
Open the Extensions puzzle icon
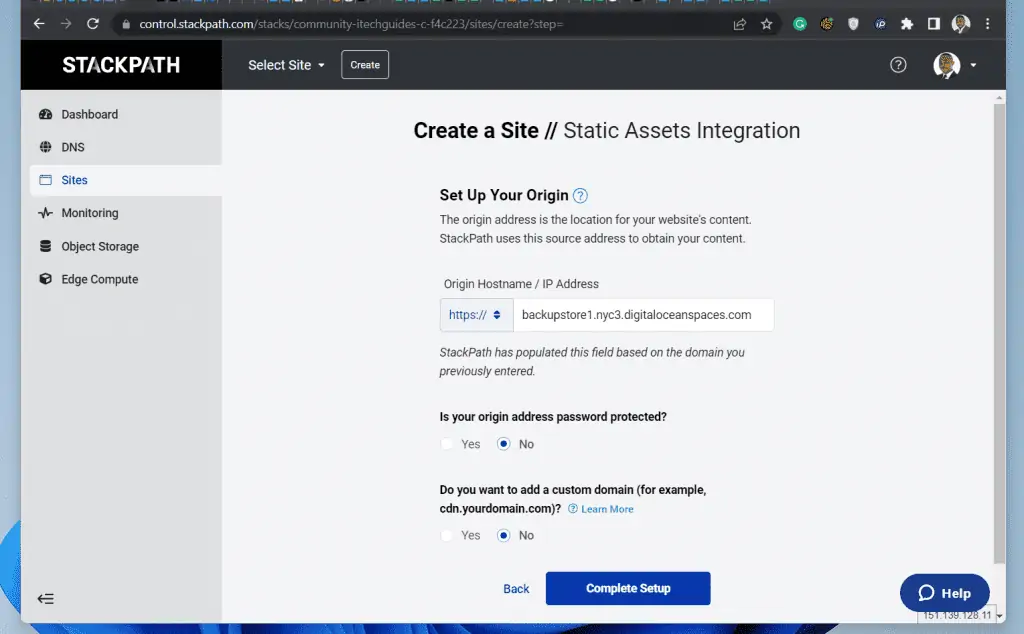click(x=907, y=24)
